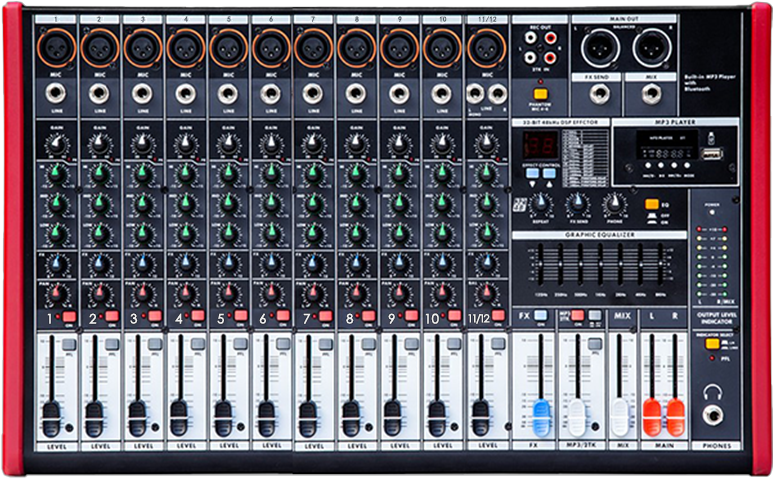Click the PHONE level knob
Image resolution: width=773 pixels, height=479 pixels.
(614, 204)
